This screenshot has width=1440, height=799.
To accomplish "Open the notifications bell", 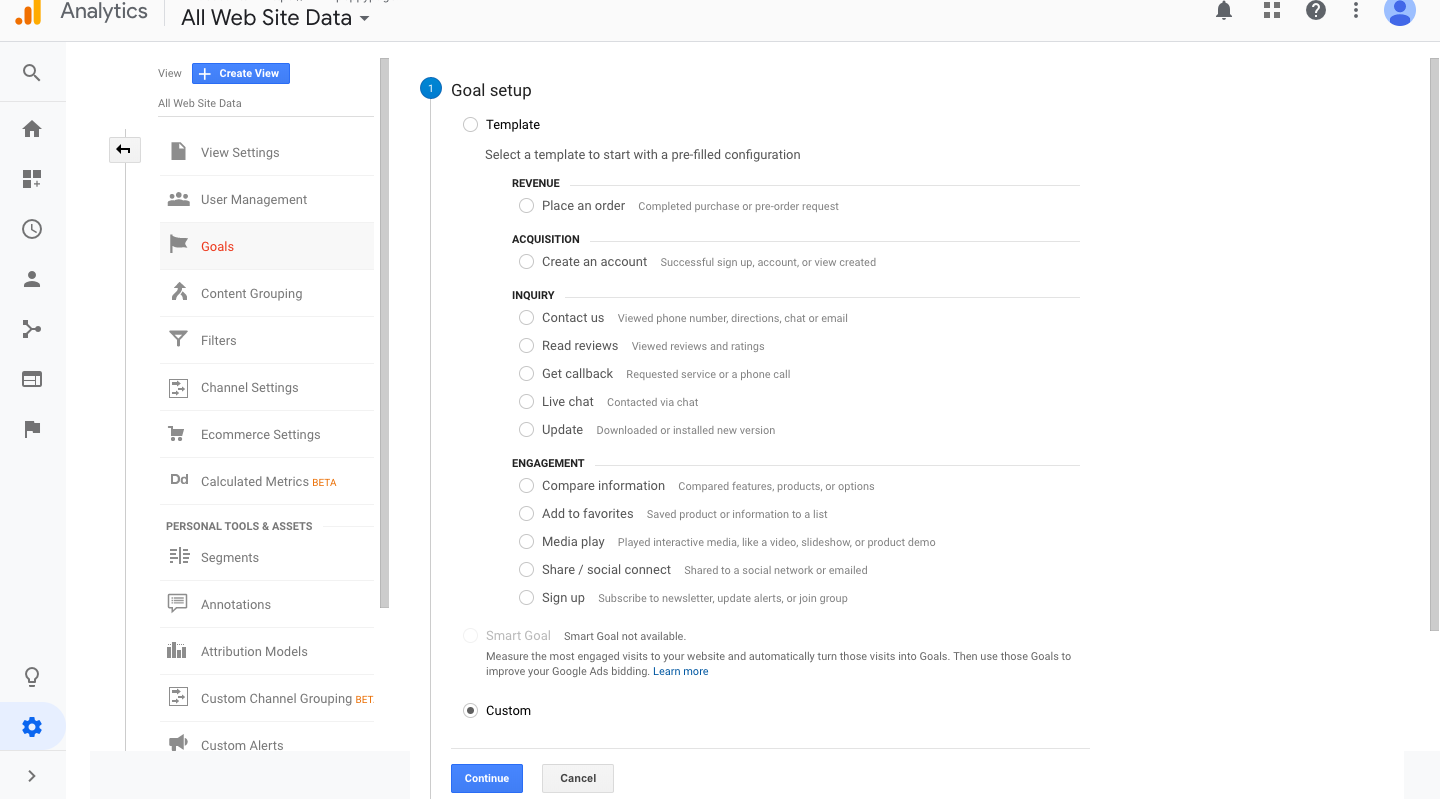I will [1224, 11].
